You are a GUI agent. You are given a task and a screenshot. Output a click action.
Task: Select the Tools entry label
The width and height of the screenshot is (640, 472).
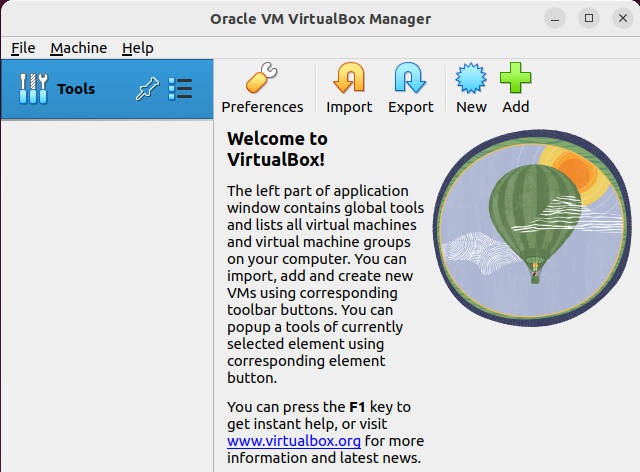coord(76,89)
